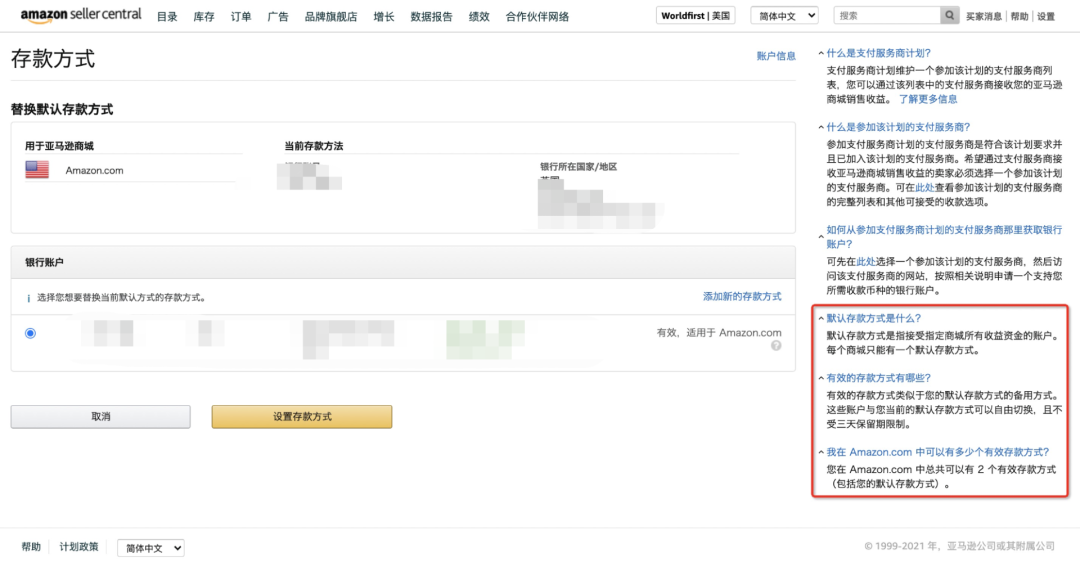Click the Amazon.com marketplace text
The height and width of the screenshot is (571, 1080).
(x=94, y=170)
